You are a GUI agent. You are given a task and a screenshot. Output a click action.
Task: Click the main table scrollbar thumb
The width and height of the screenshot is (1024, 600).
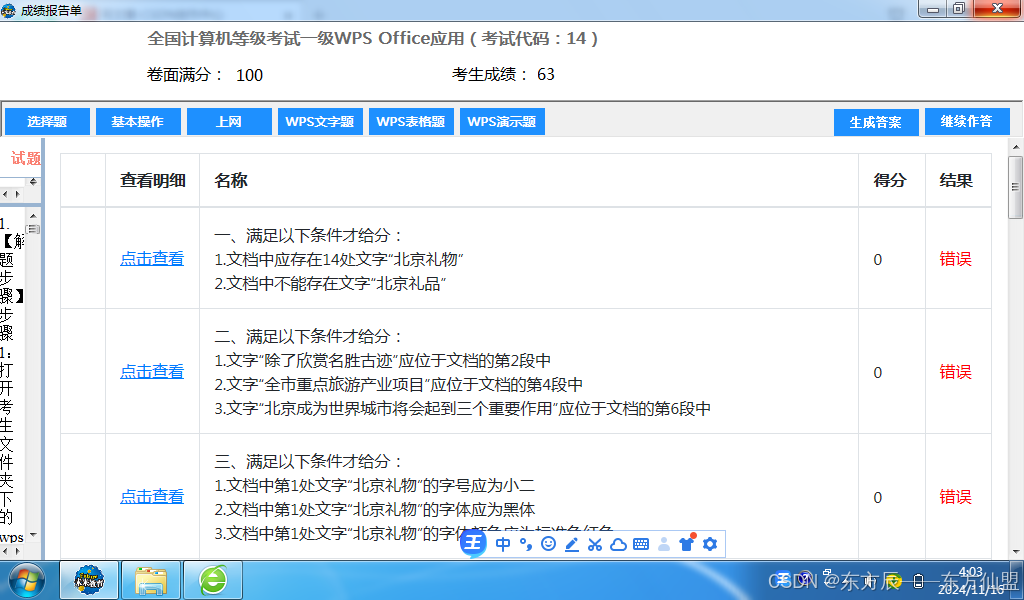[x=1015, y=187]
